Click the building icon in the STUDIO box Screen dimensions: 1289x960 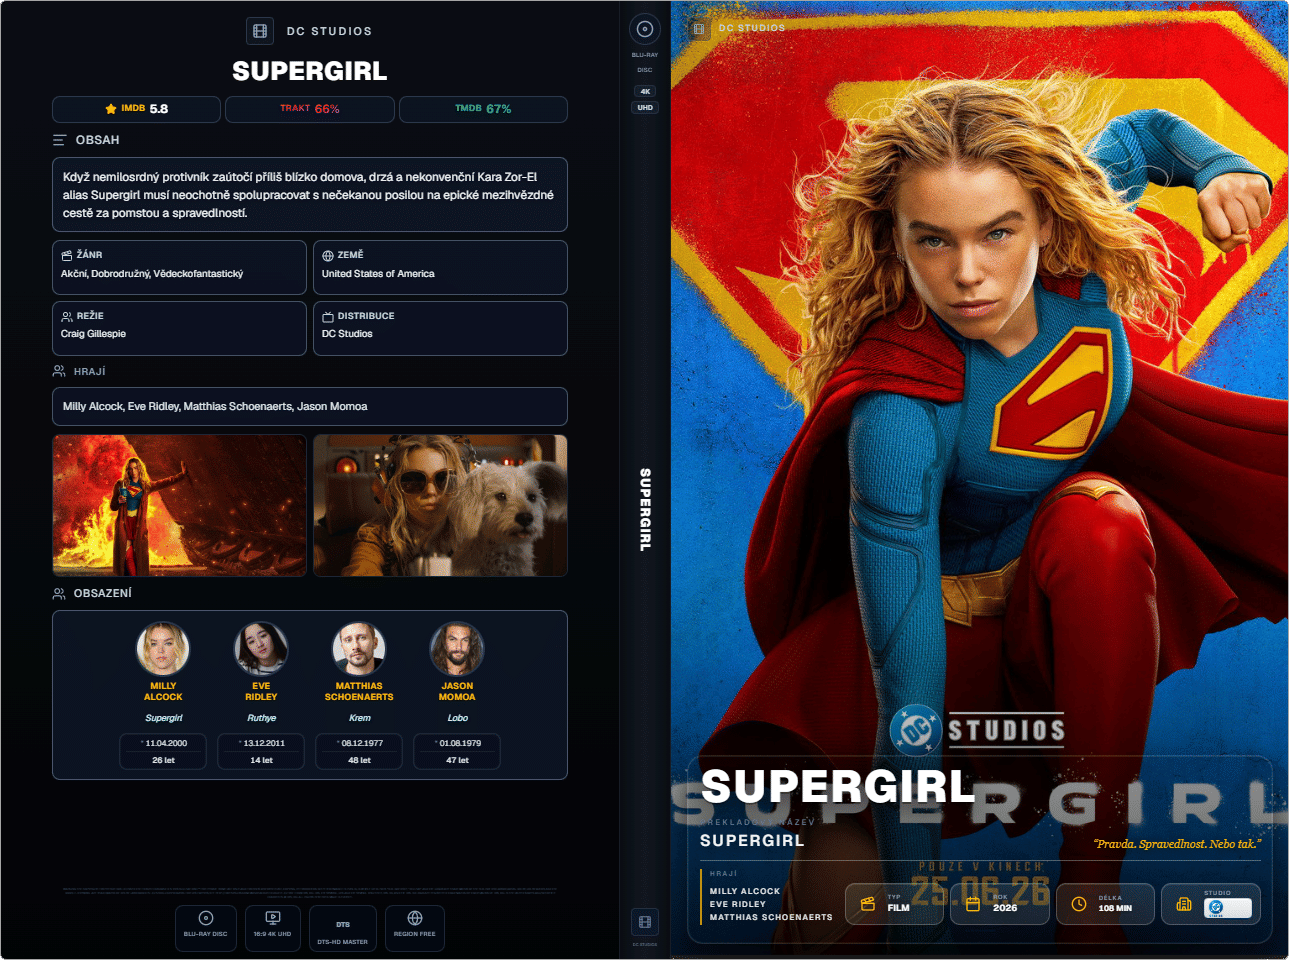point(1184,904)
